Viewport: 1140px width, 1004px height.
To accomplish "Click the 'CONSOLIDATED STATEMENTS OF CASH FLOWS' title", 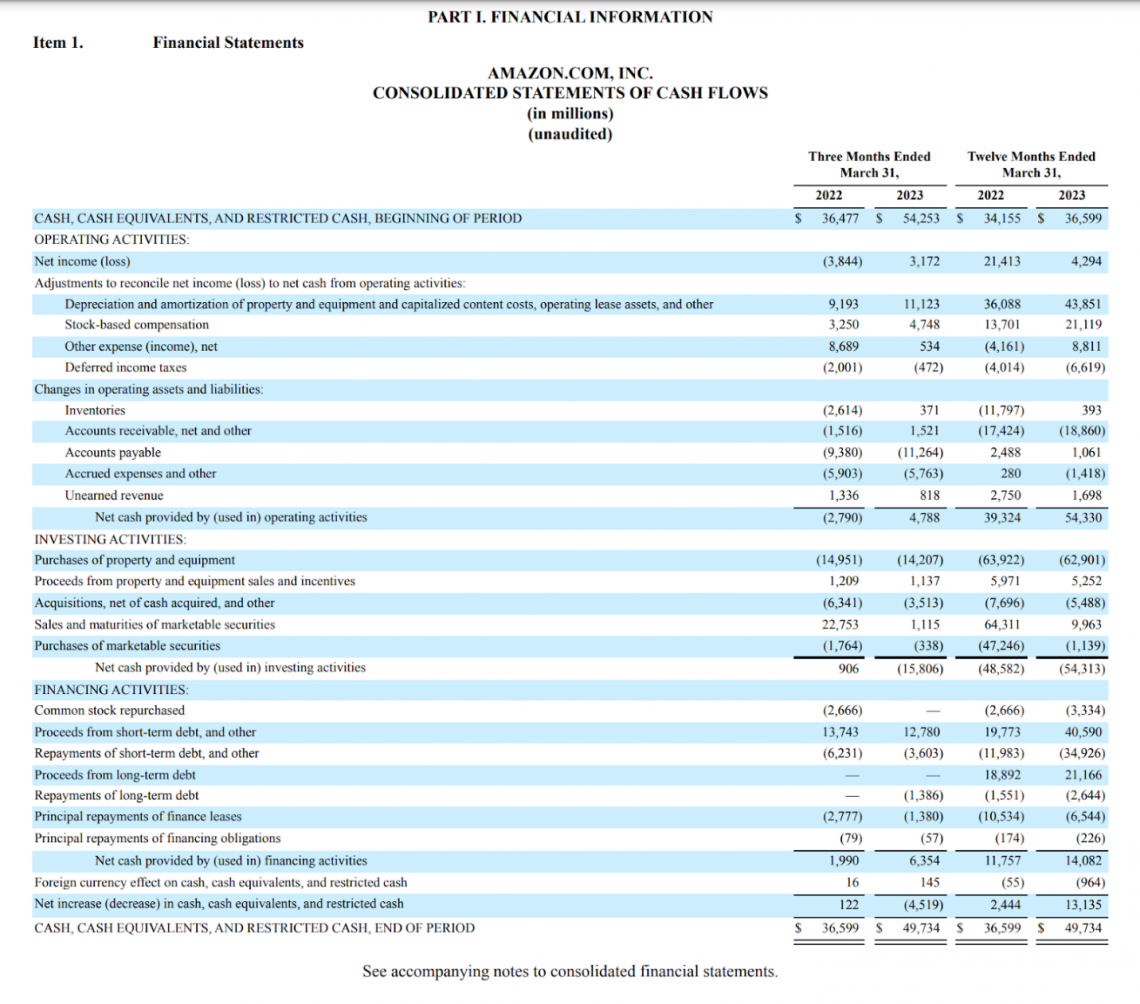I will click(570, 93).
